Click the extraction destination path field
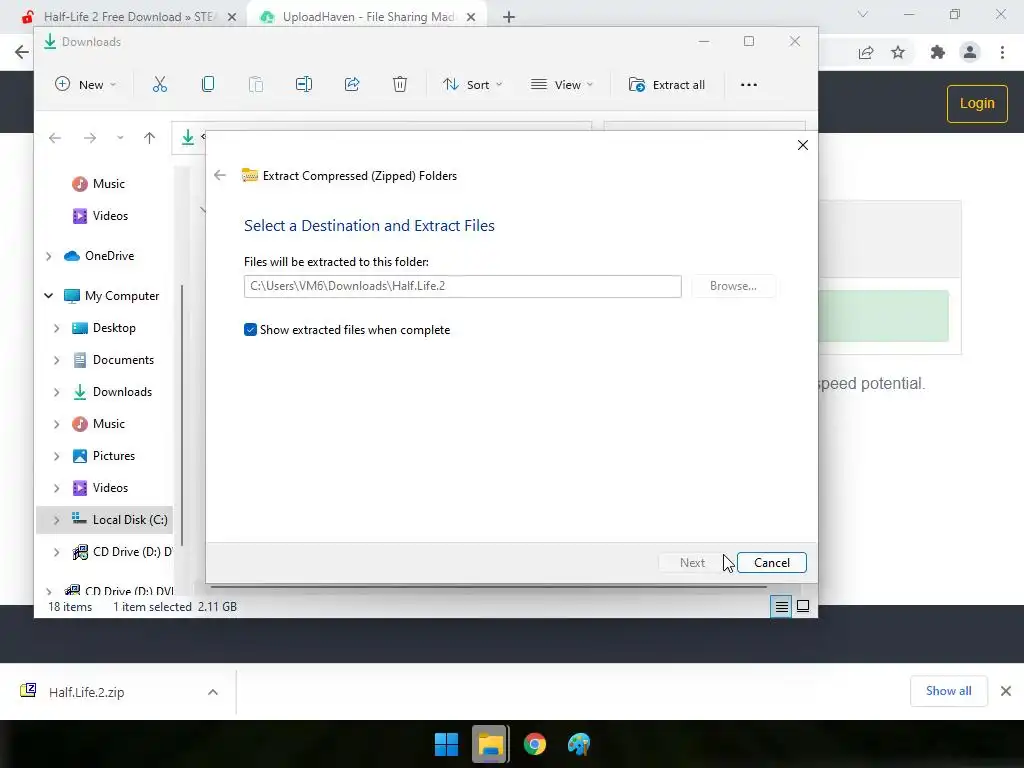 (x=462, y=286)
